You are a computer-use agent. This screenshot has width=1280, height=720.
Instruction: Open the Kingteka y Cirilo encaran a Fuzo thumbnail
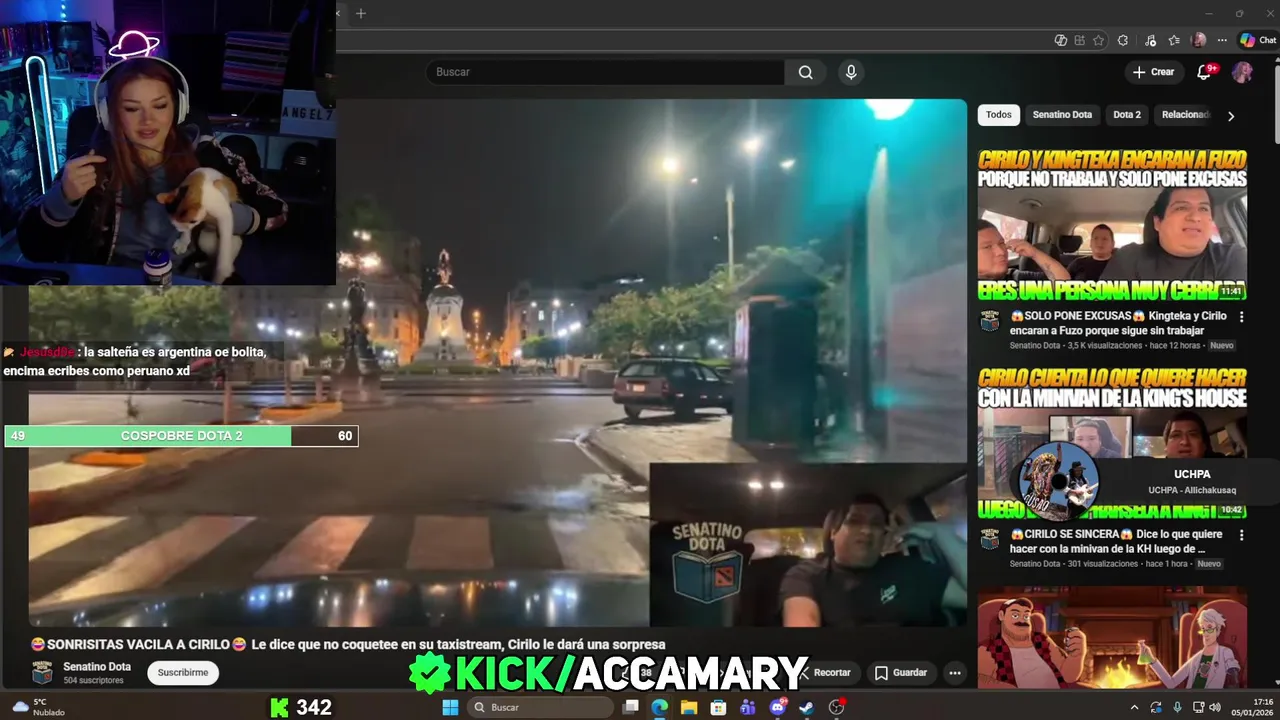click(1112, 225)
